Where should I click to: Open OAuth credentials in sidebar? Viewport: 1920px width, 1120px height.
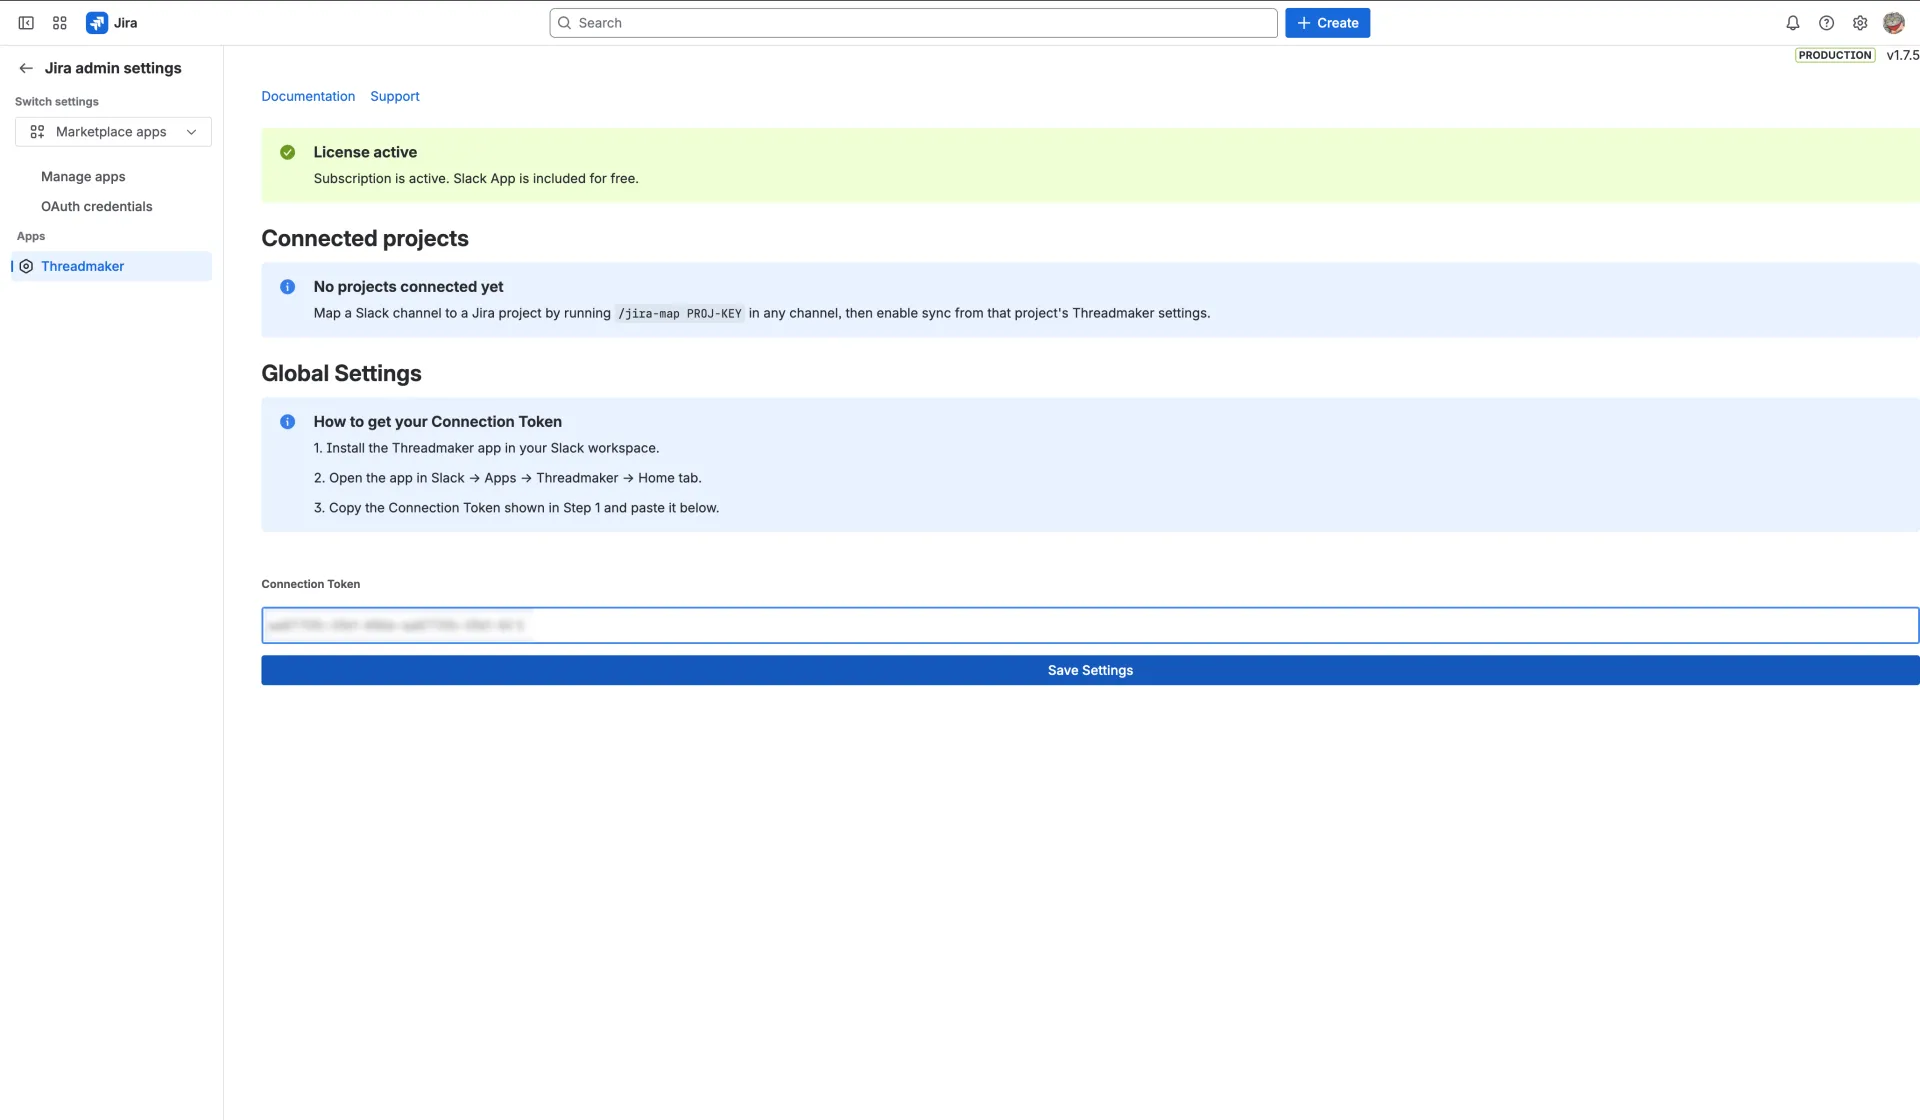(97, 206)
